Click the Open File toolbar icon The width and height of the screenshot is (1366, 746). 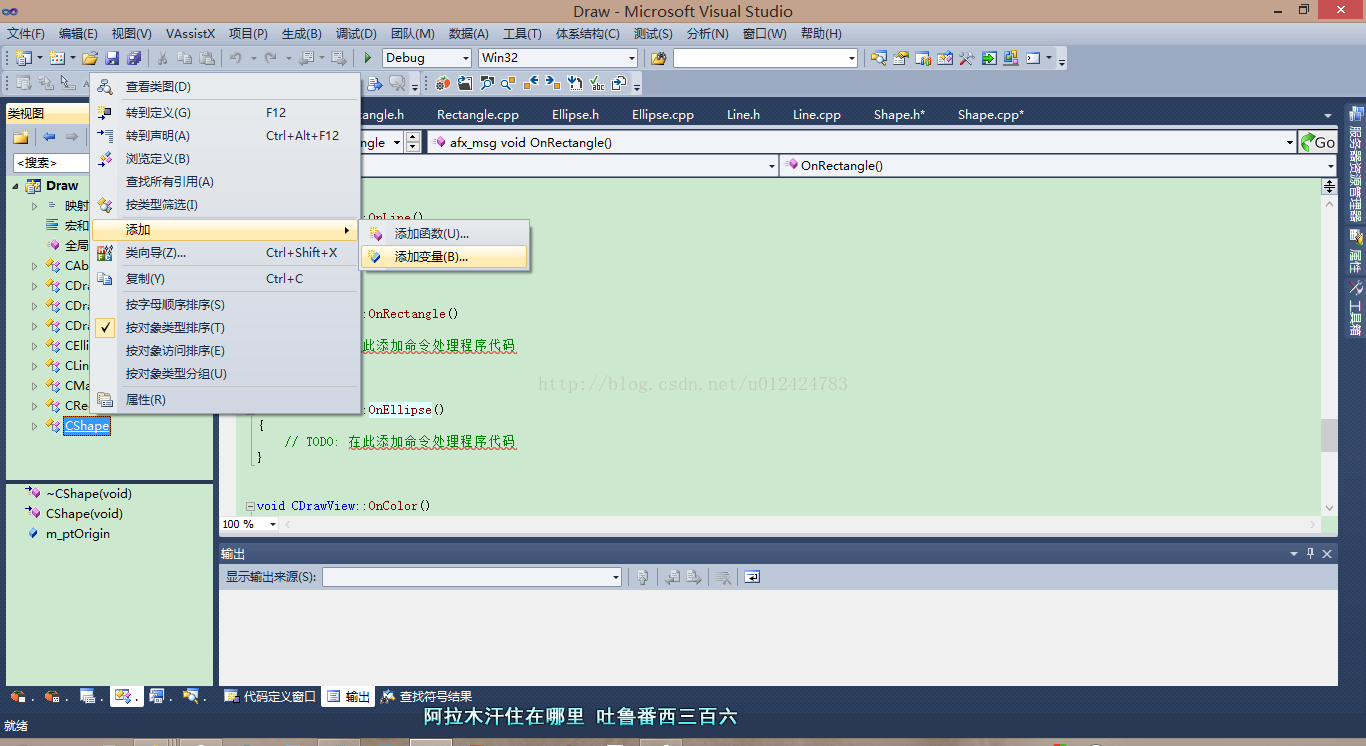(90, 58)
